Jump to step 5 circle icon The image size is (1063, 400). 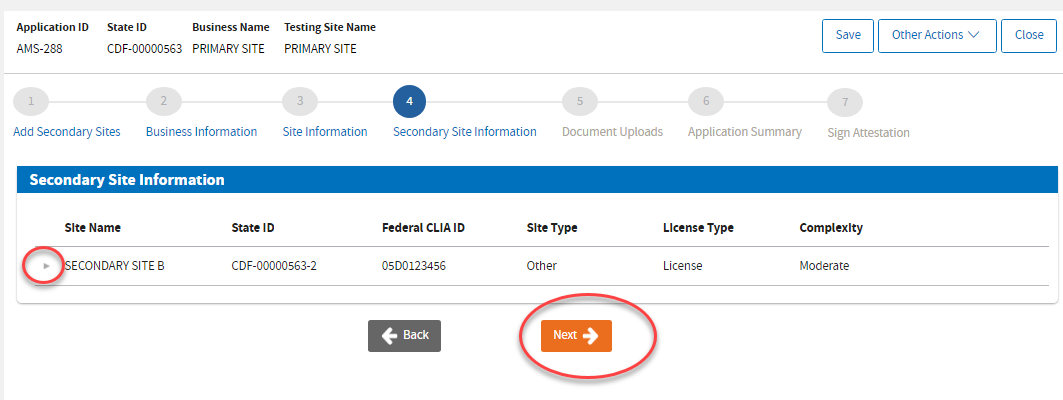pyautogui.click(x=580, y=101)
